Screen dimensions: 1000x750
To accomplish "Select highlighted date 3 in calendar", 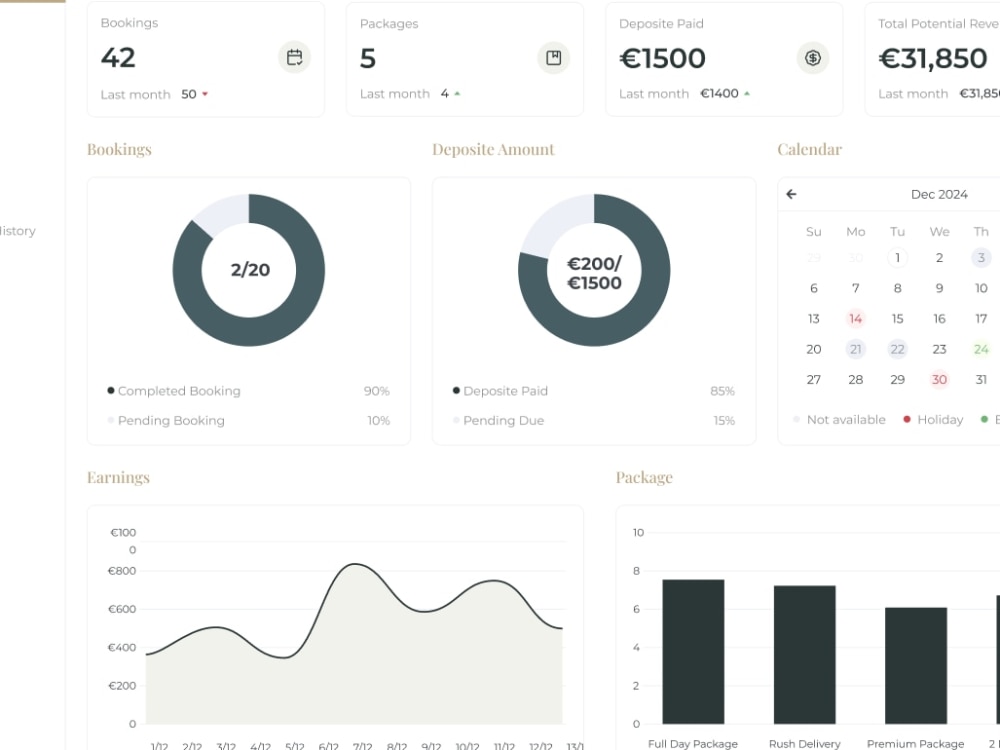I will [981, 258].
